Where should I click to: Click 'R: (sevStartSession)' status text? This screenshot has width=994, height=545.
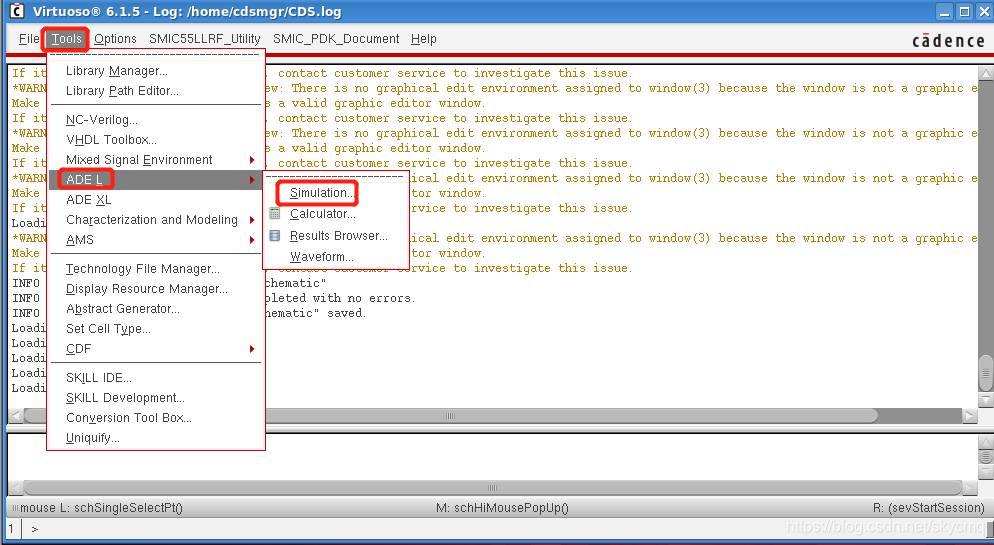(929, 508)
